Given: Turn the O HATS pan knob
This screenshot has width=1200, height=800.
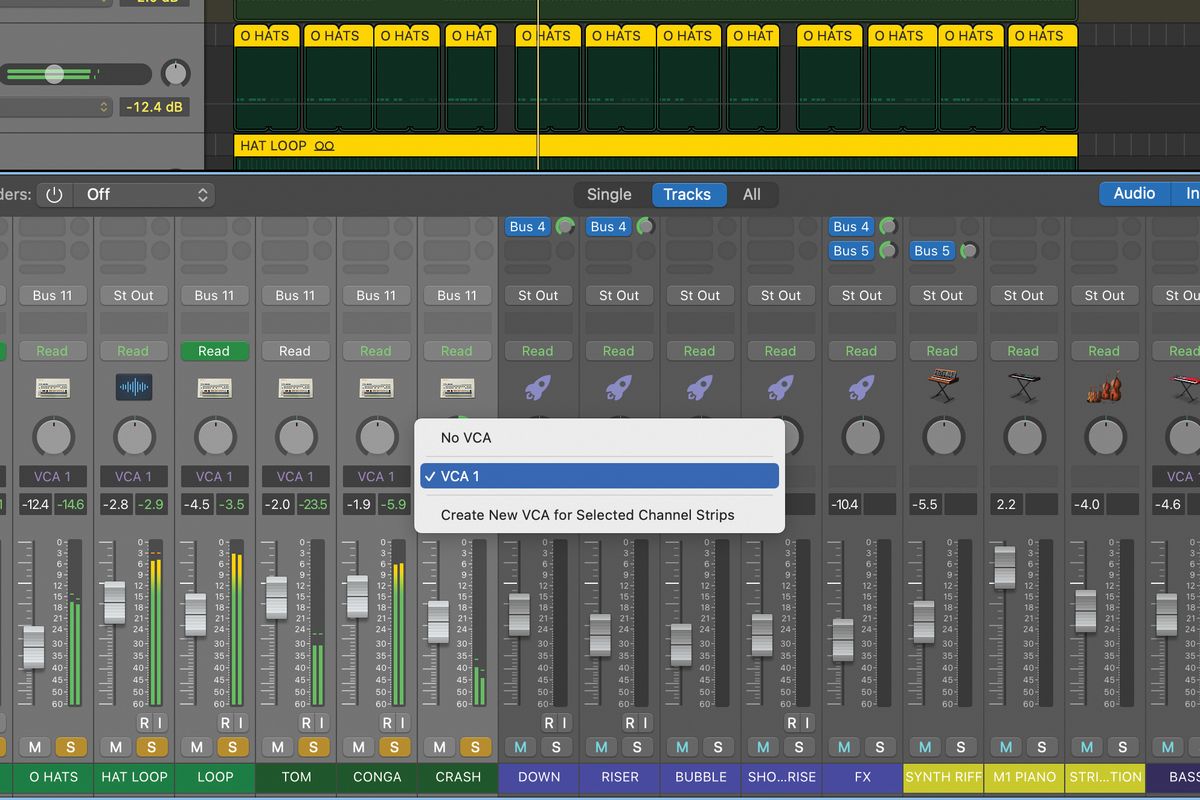Looking at the screenshot, I should pos(52,438).
